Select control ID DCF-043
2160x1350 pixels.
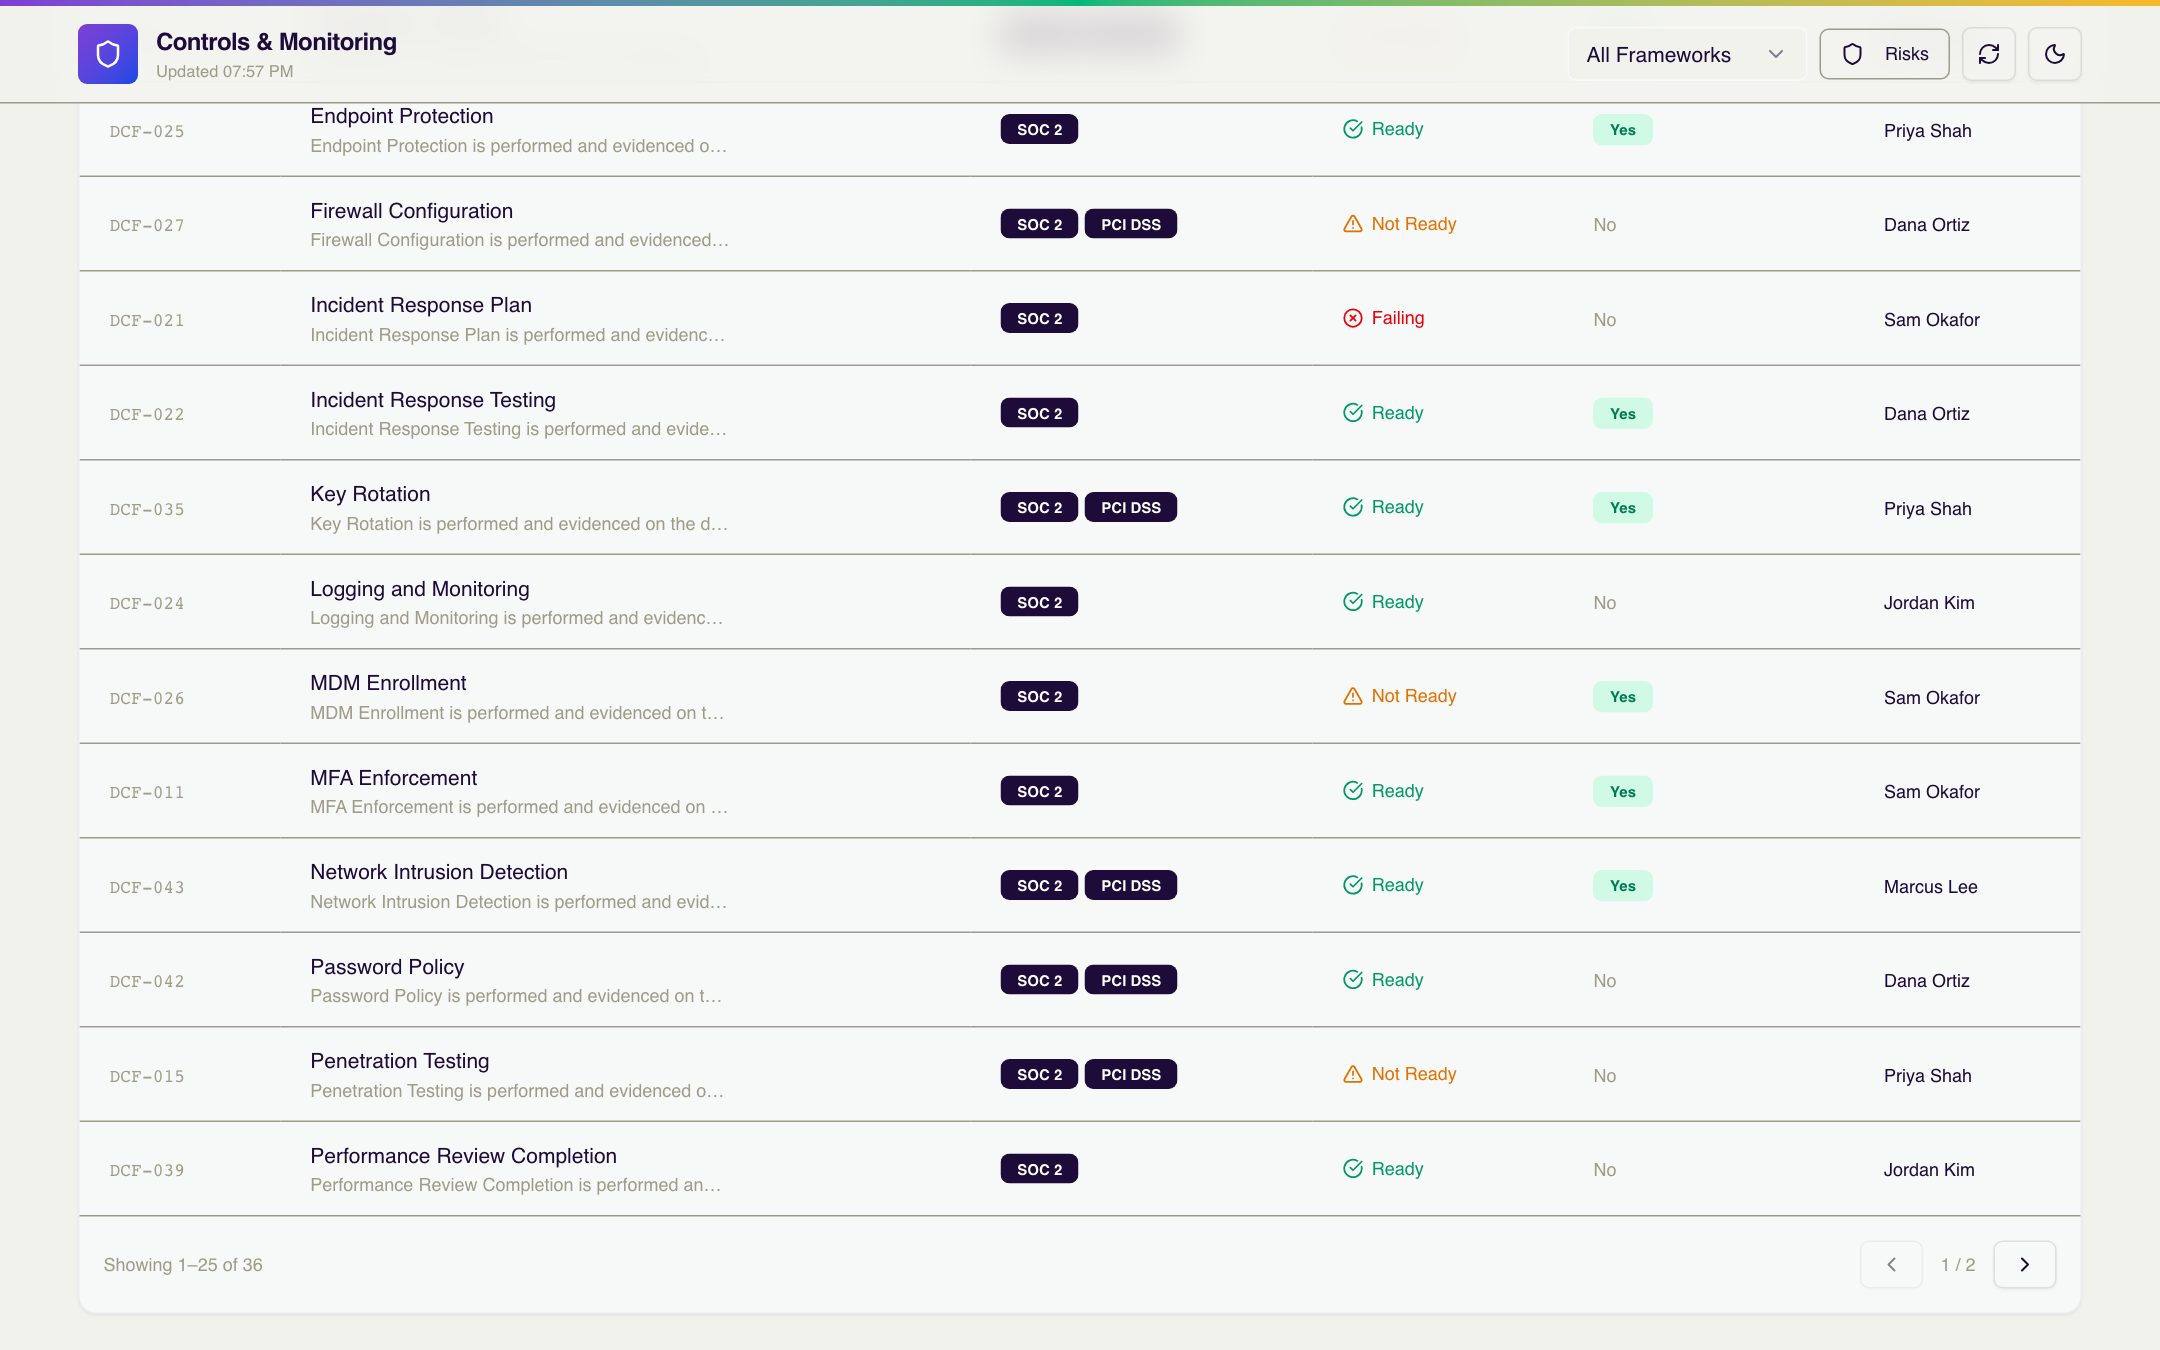click(147, 887)
